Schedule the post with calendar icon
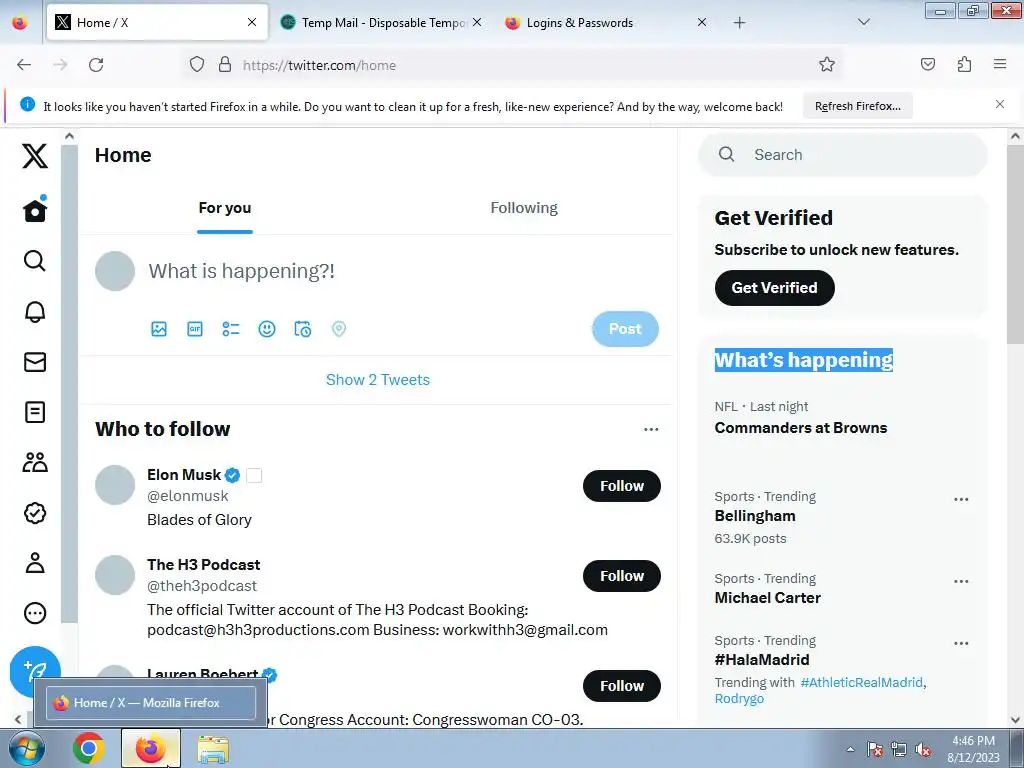 coord(302,328)
